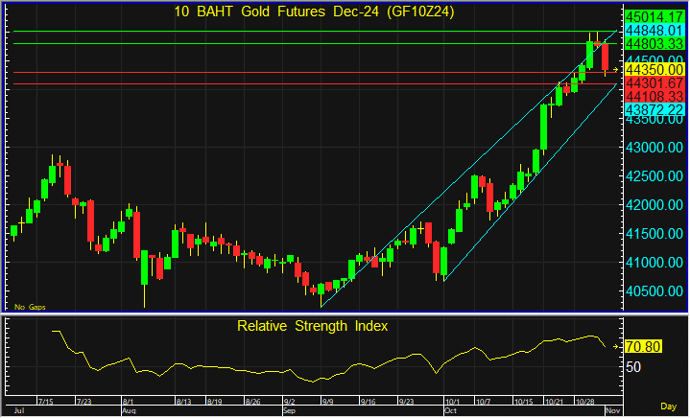Select the 7/15 date on time axis
This screenshot has height=418, width=690.
tap(47, 400)
